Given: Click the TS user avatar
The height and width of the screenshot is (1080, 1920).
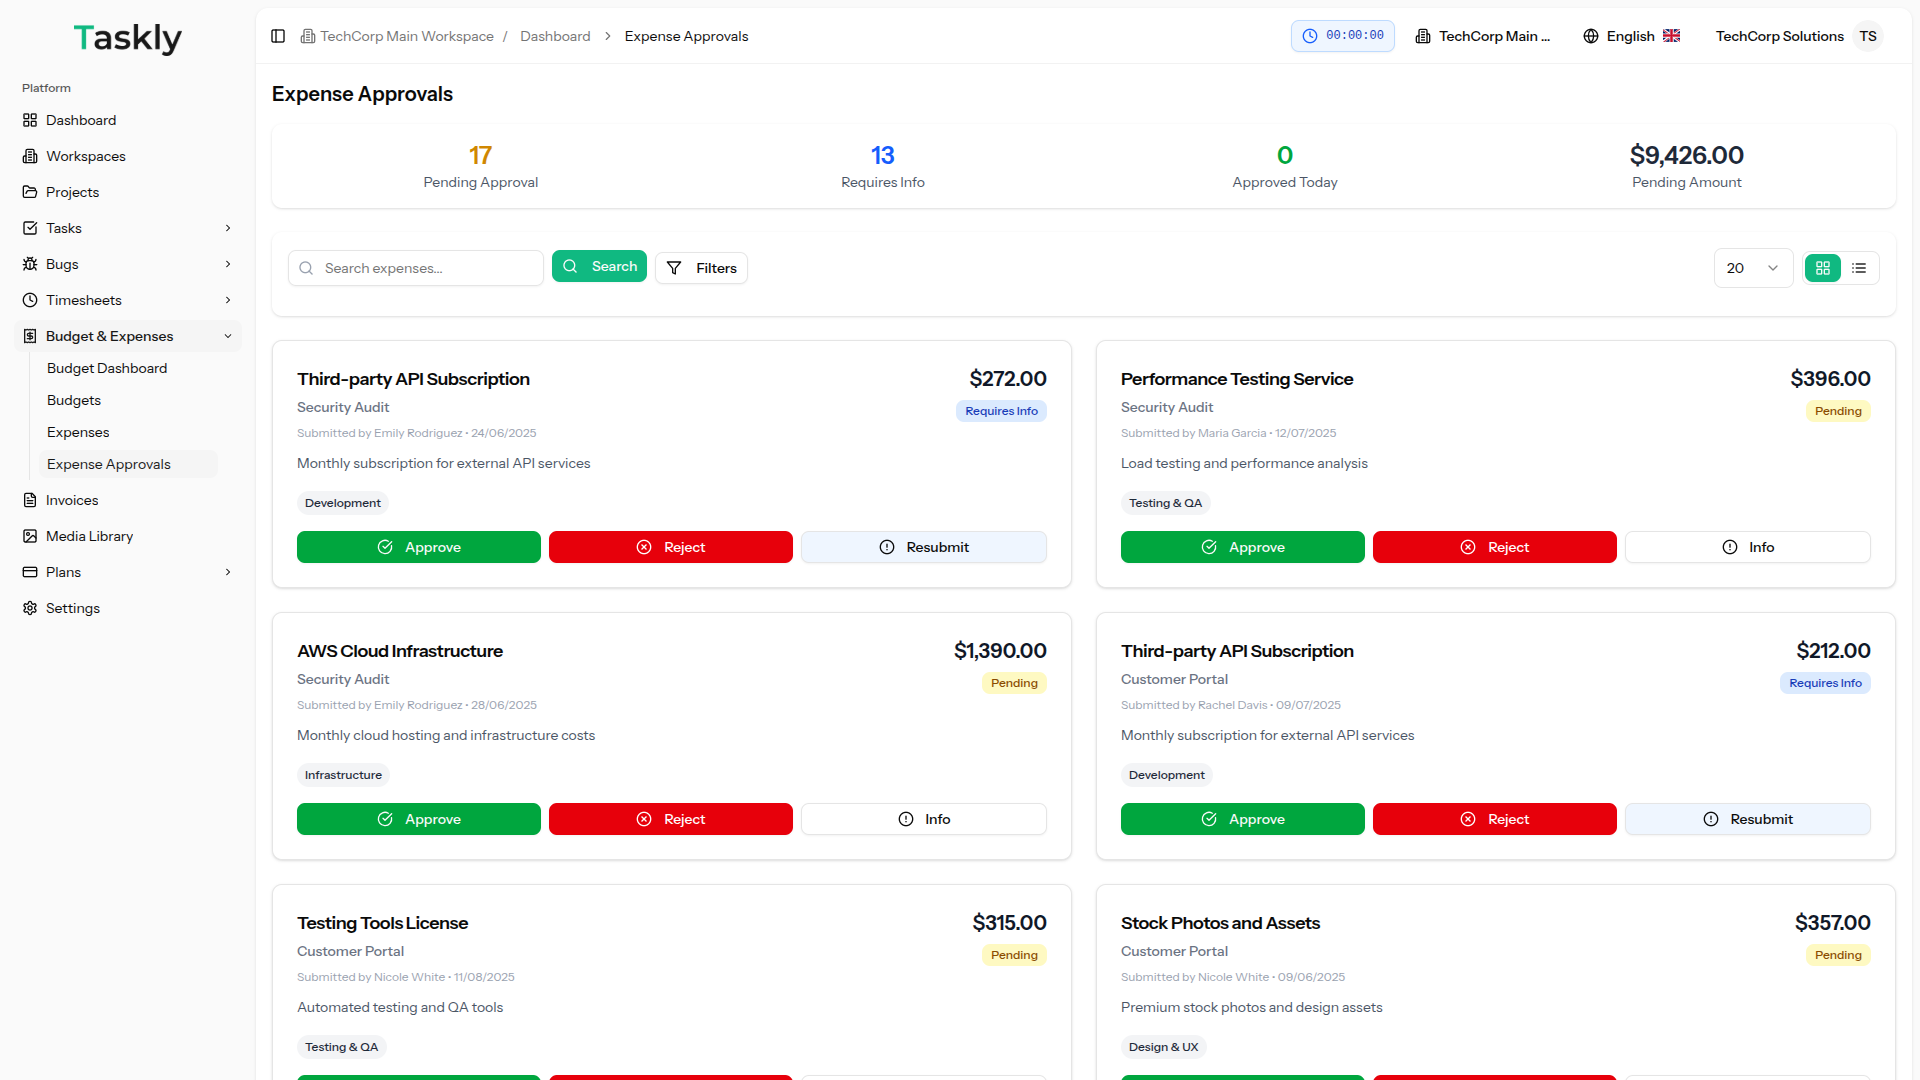Looking at the screenshot, I should [x=1867, y=36].
